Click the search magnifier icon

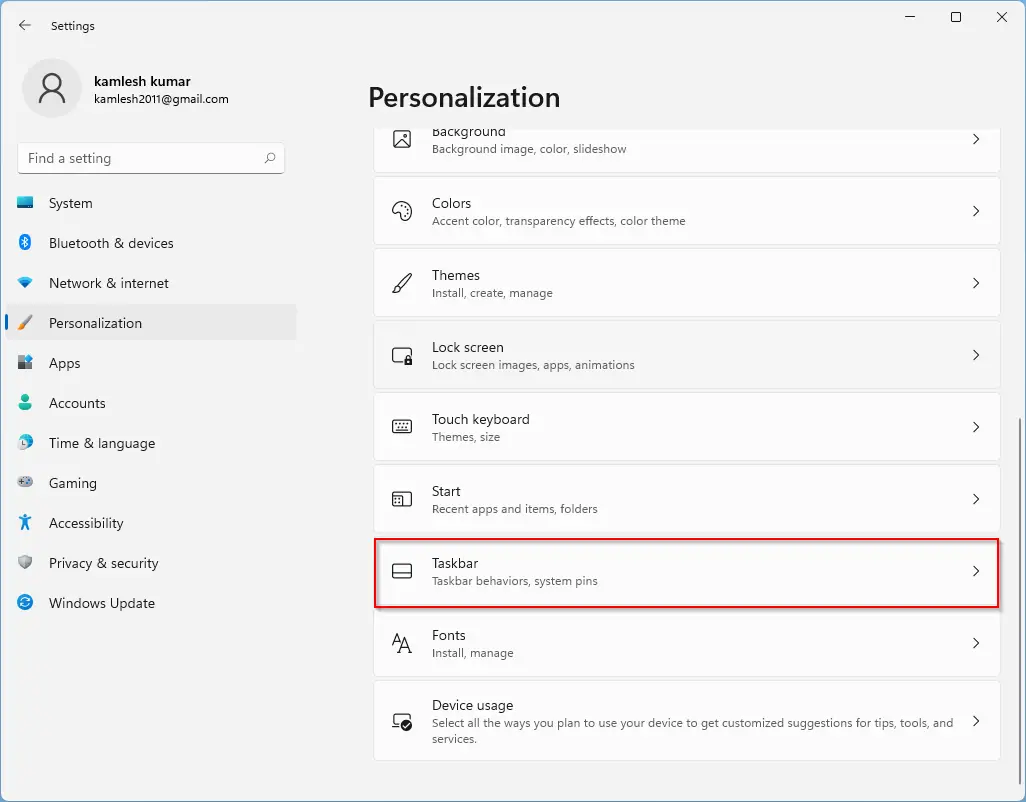coord(270,158)
